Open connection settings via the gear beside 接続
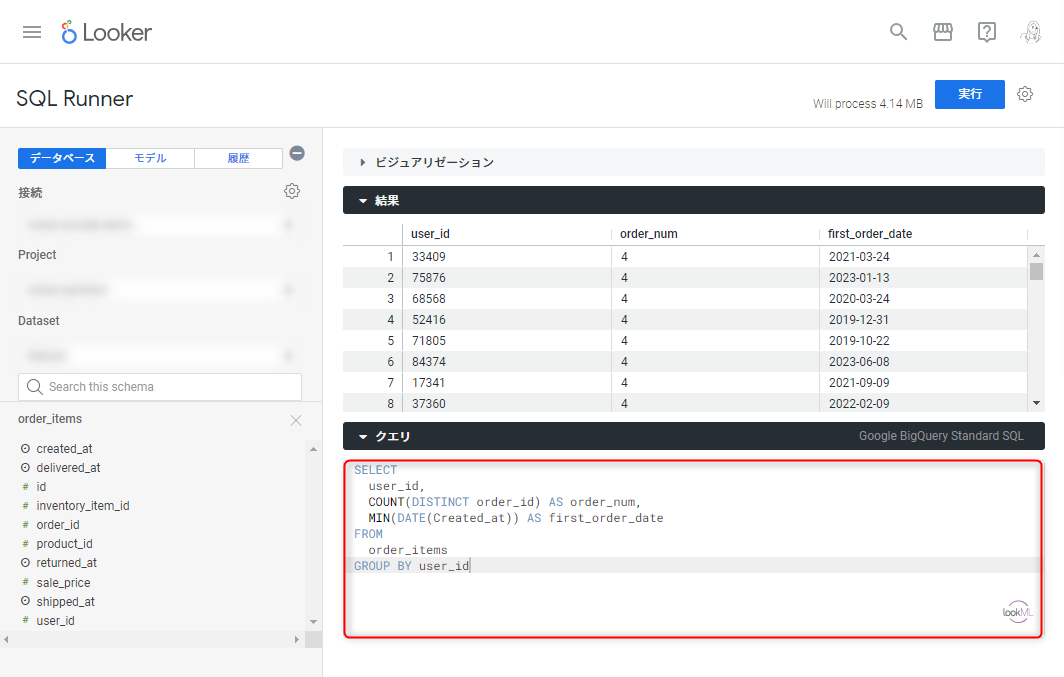Image resolution: width=1064 pixels, height=677 pixels. (291, 191)
